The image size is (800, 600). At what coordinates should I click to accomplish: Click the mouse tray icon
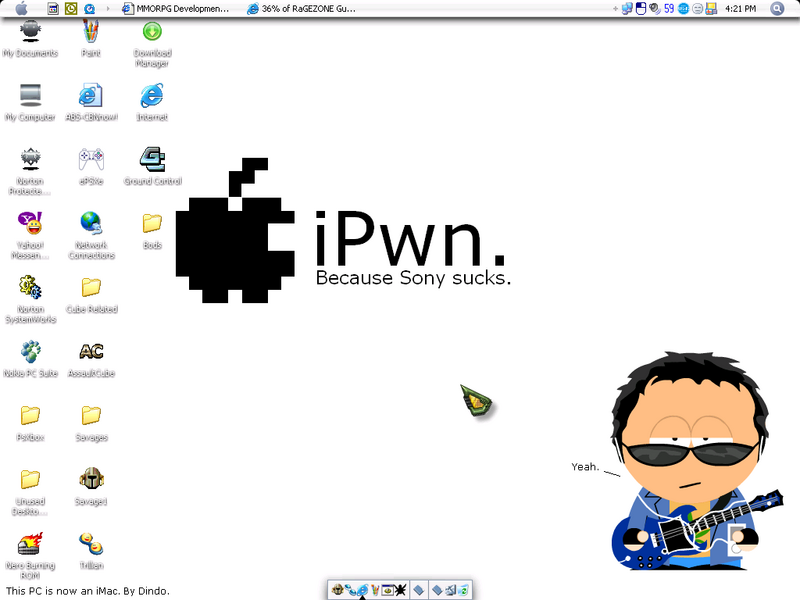coord(641,8)
